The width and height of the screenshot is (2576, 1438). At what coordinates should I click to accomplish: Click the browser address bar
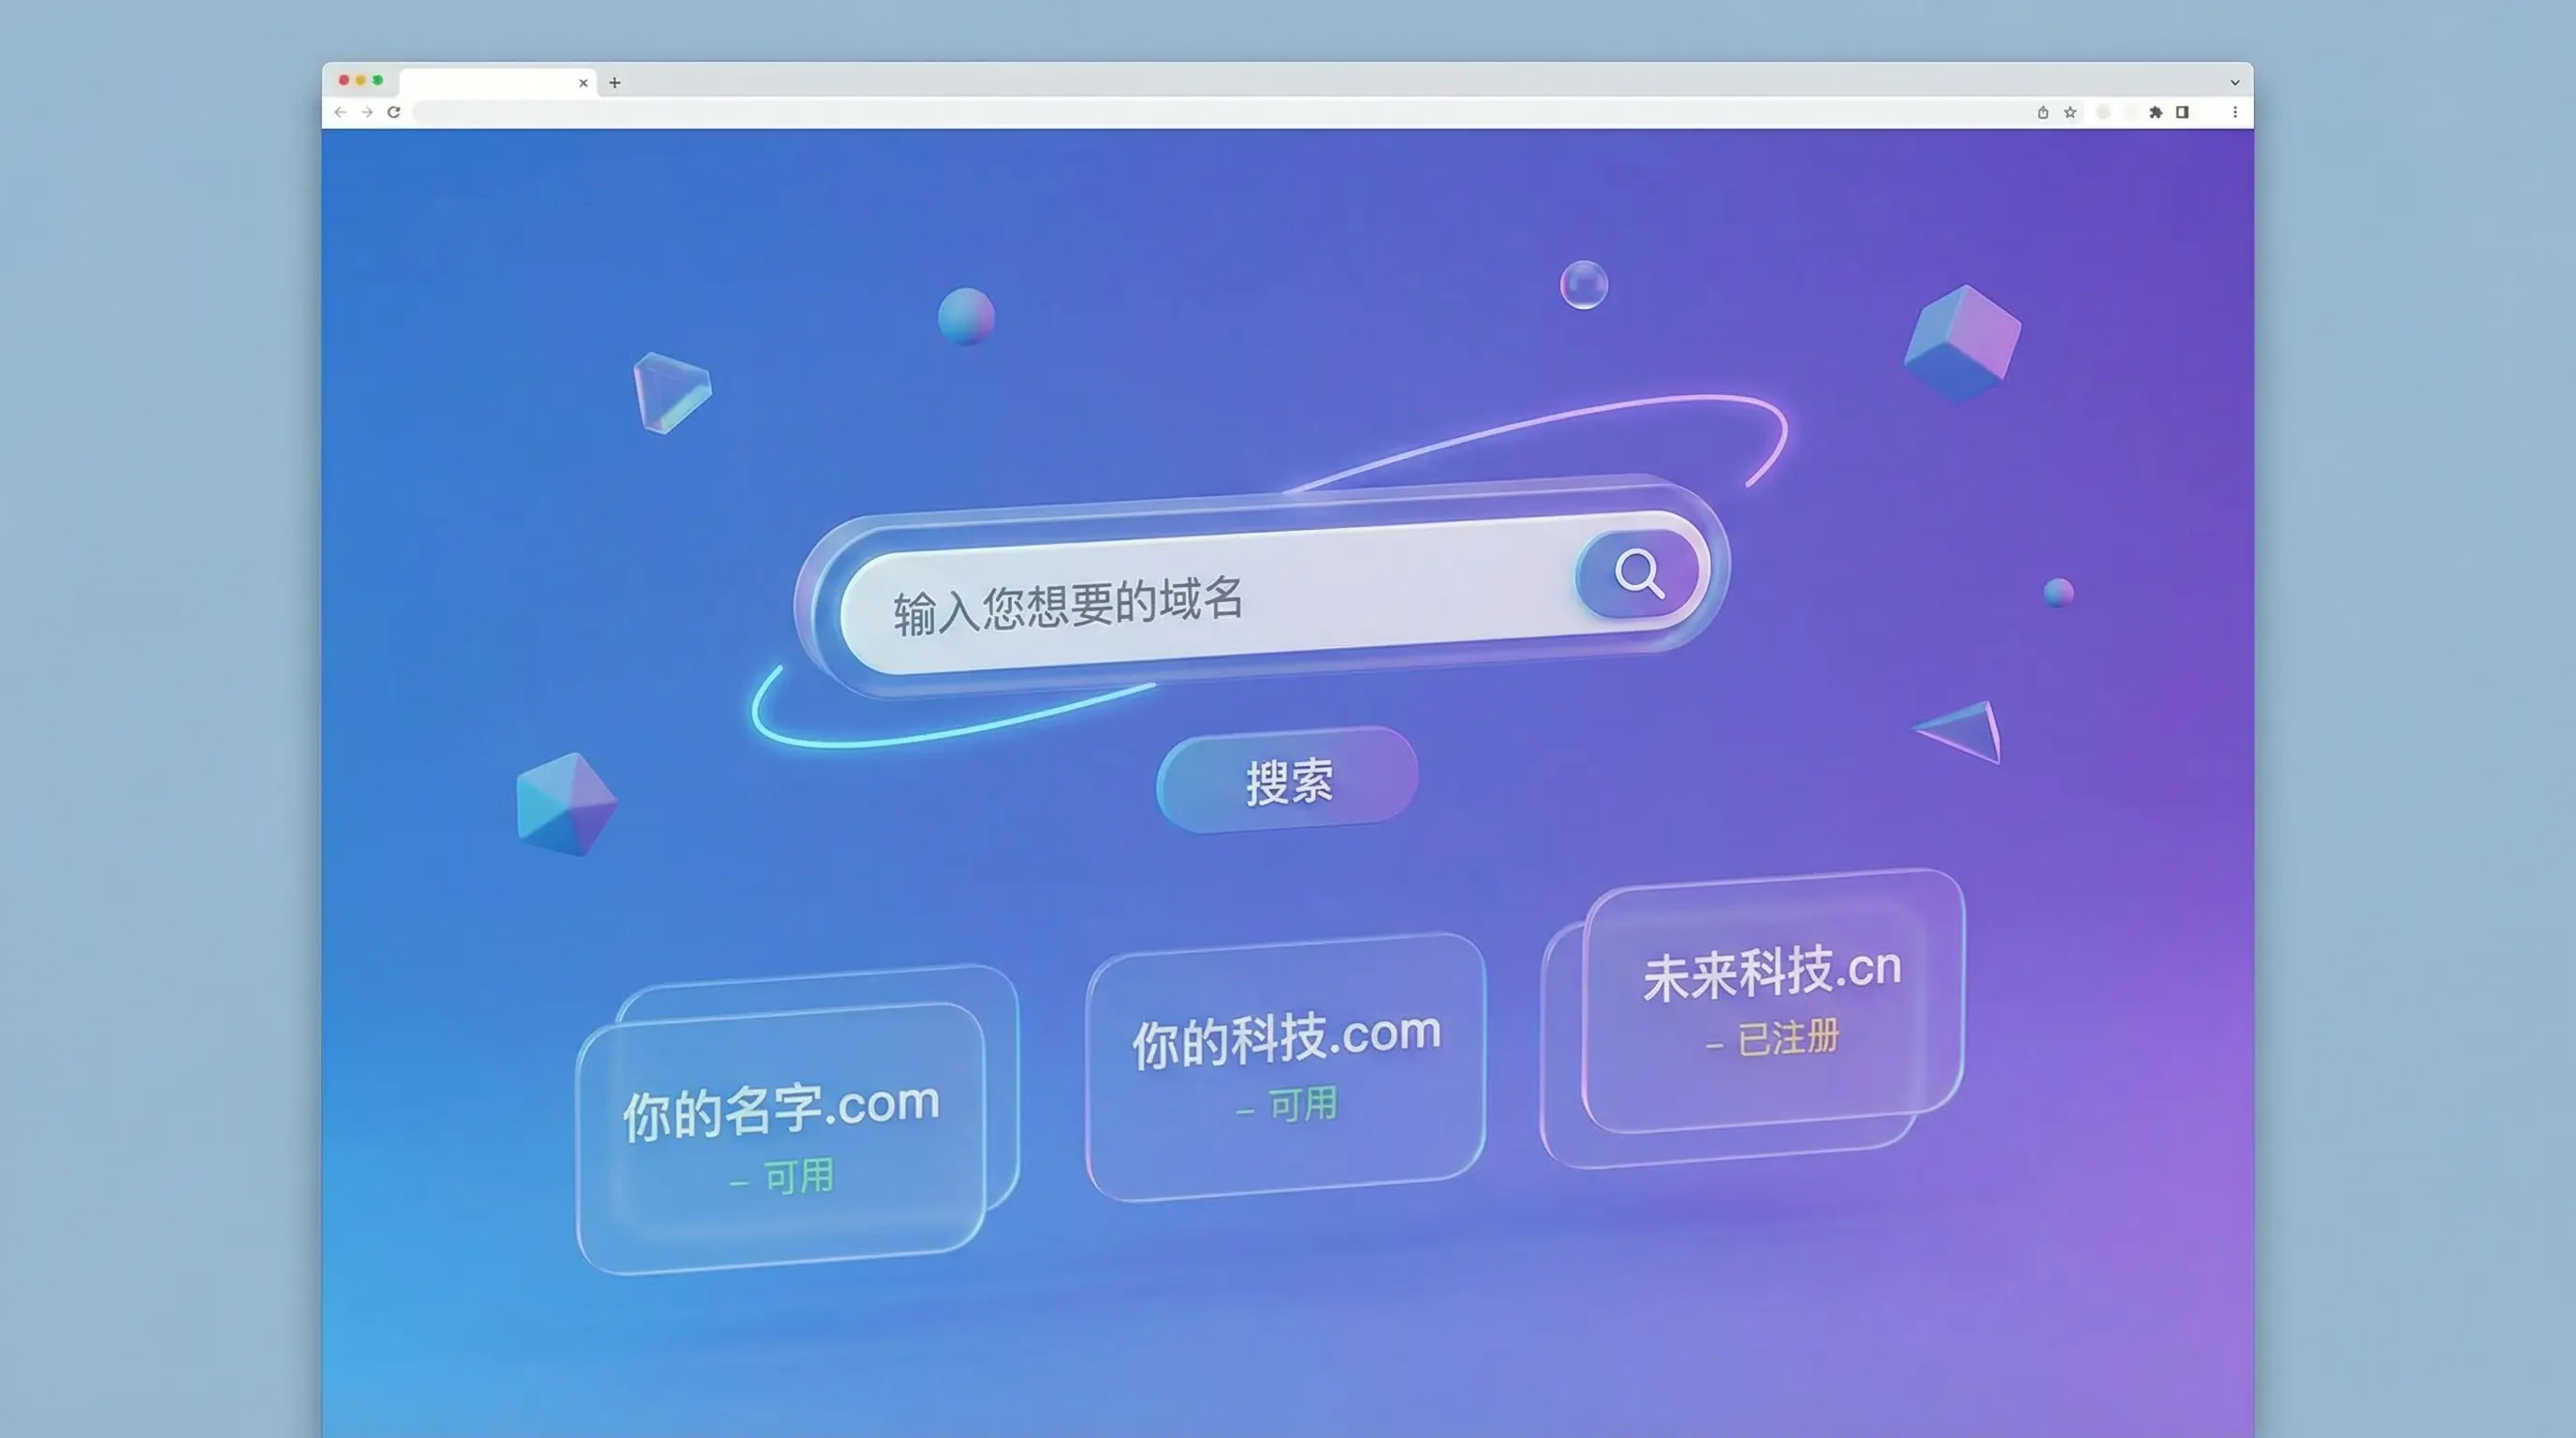pyautogui.click(x=1200, y=112)
